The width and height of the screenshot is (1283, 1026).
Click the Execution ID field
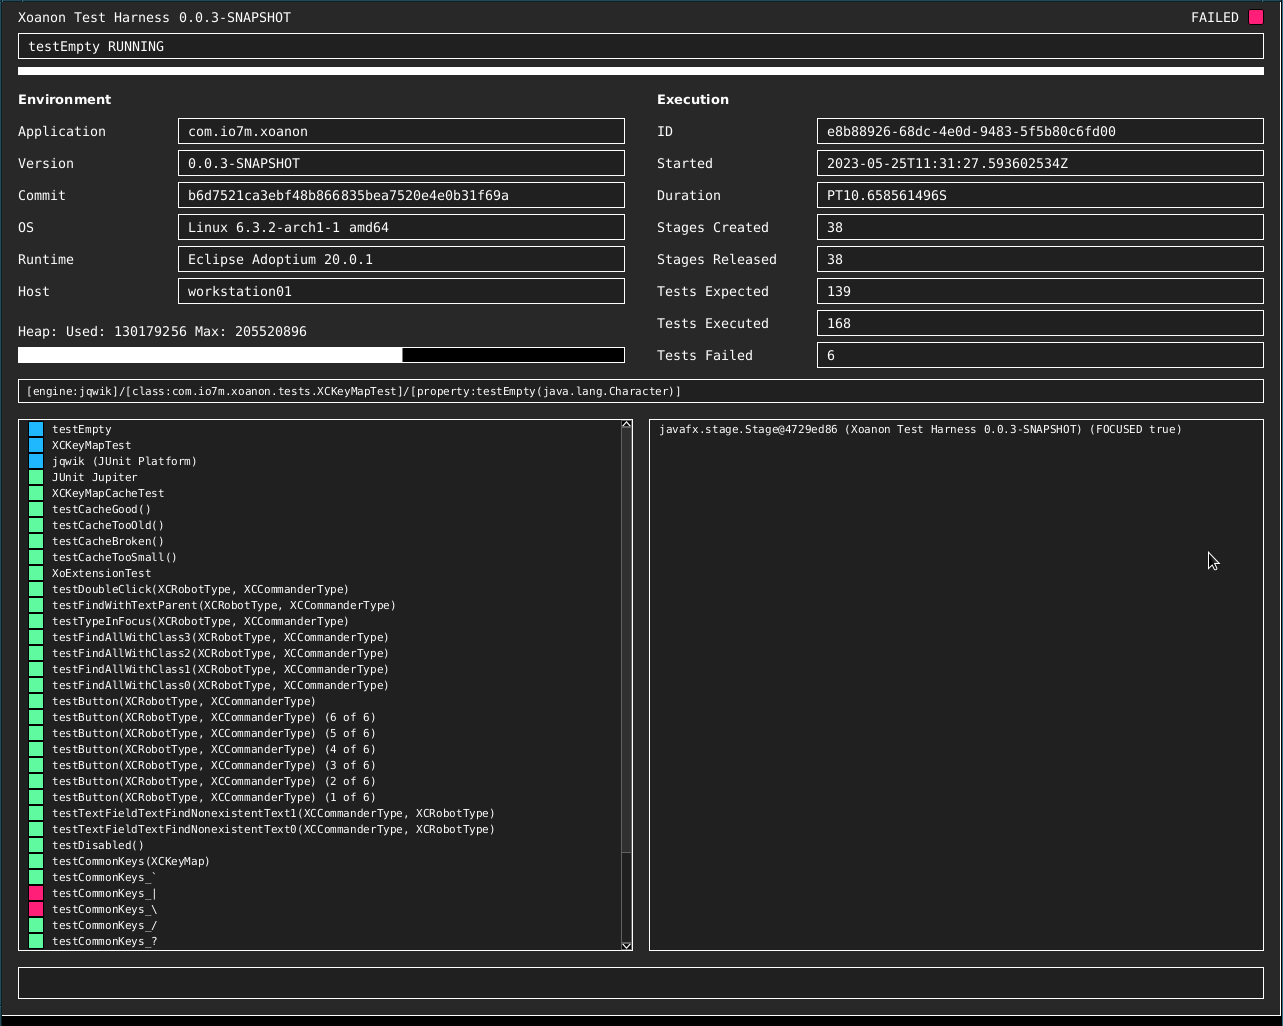[1040, 131]
